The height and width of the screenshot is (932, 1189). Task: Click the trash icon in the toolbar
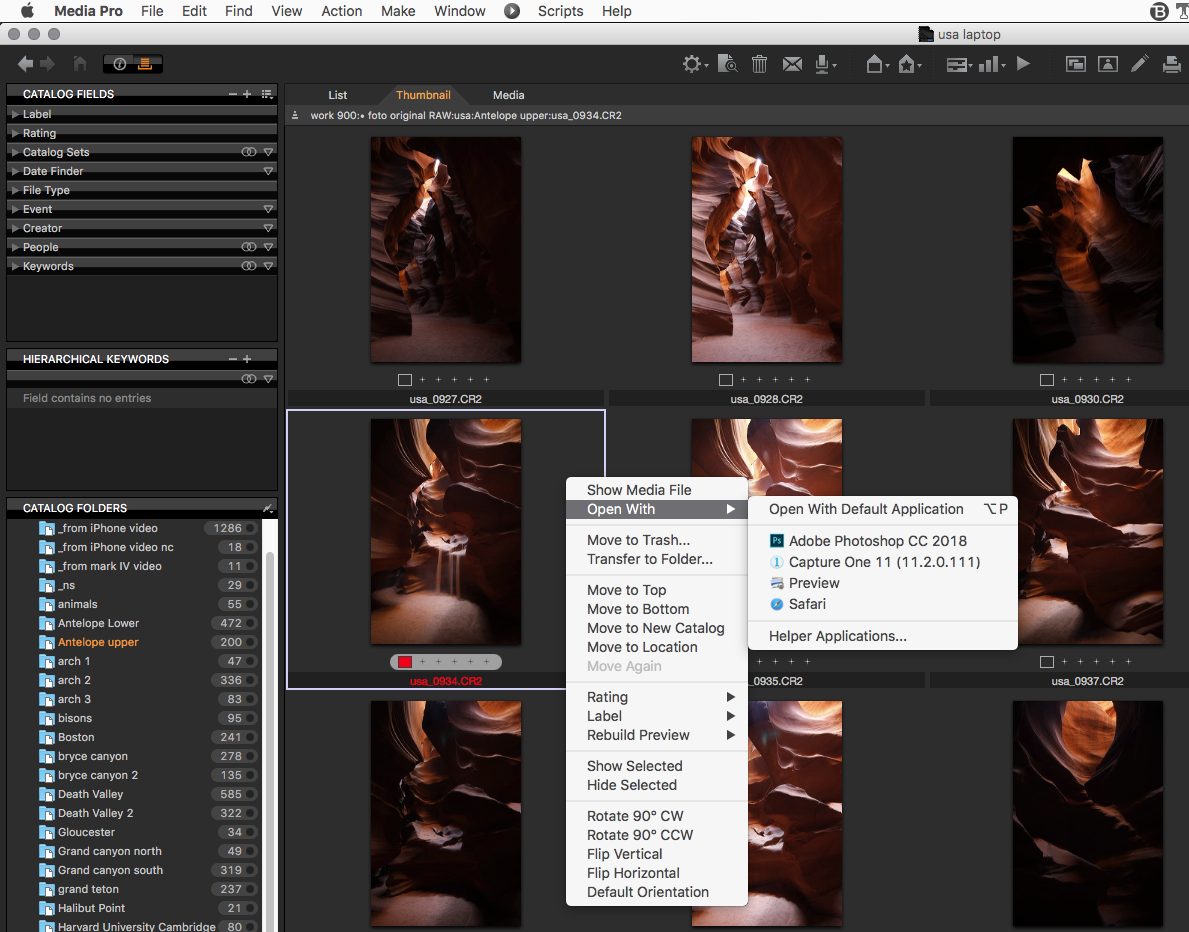[x=759, y=64]
